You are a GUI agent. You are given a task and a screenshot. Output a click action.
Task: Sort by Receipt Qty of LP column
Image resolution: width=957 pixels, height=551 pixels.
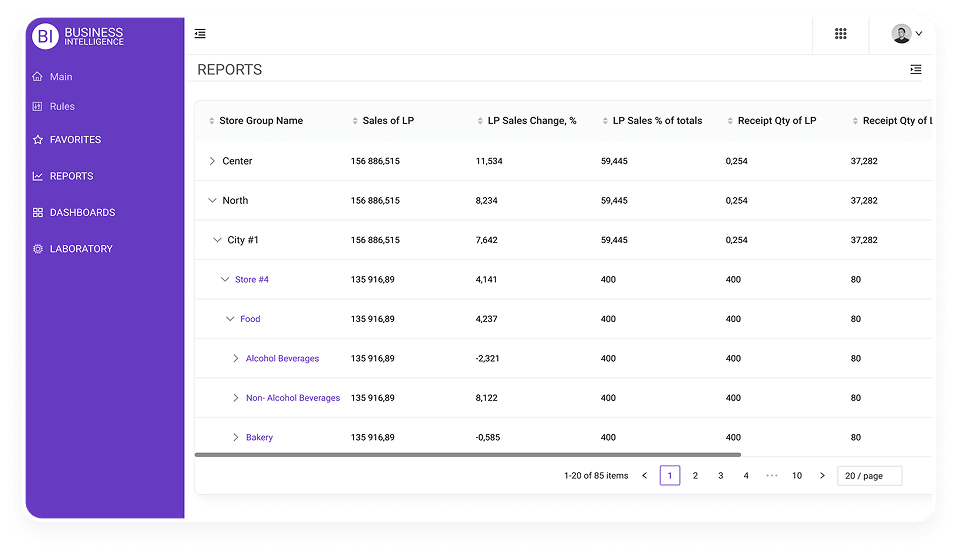[730, 121]
